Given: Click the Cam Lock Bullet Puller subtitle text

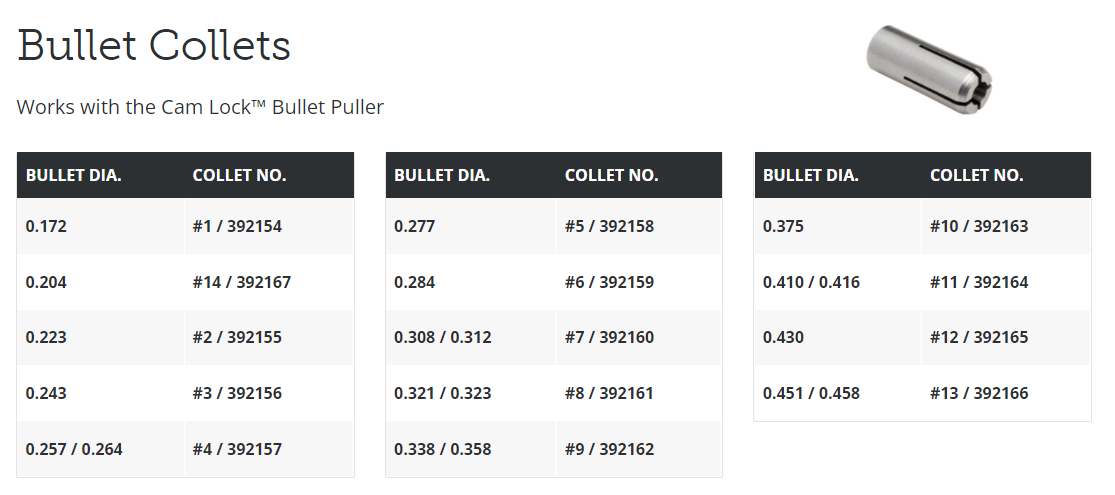Looking at the screenshot, I should click(200, 107).
